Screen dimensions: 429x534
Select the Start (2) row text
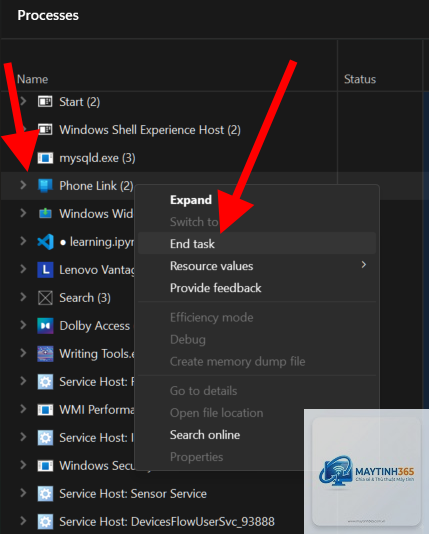pos(80,101)
